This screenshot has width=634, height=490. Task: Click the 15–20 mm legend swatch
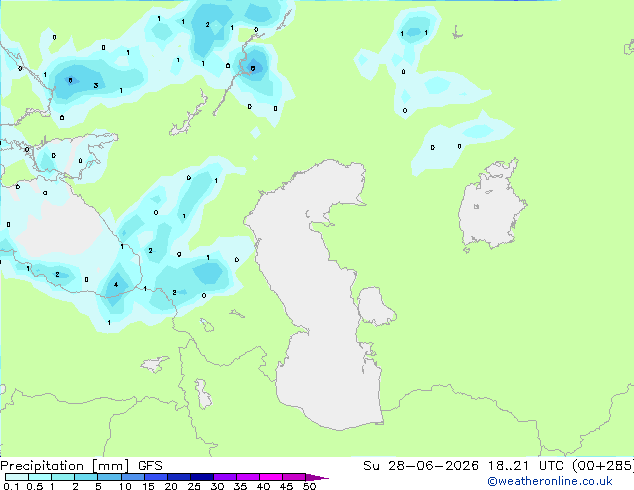pos(156,477)
